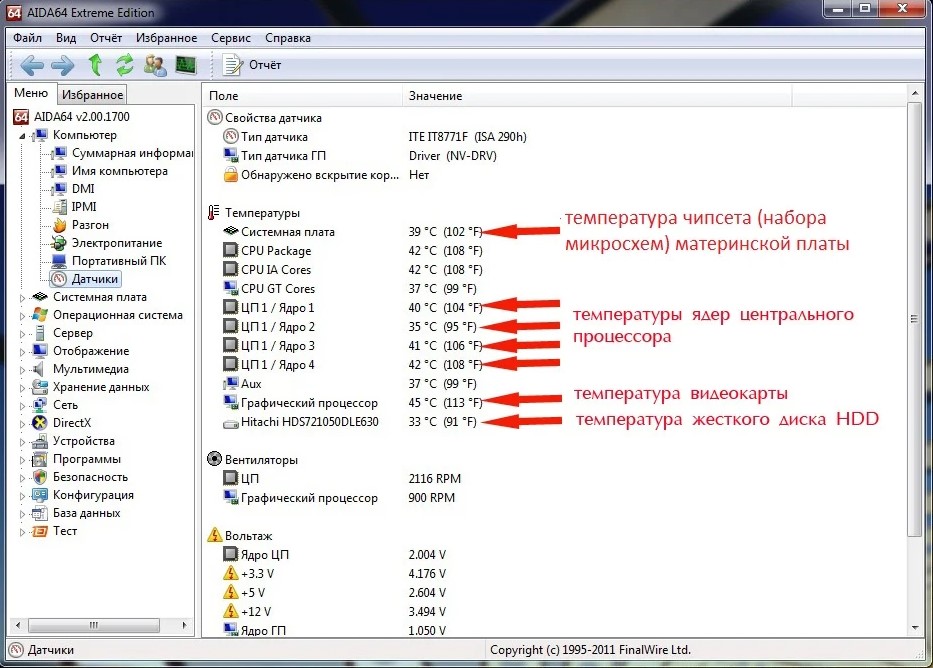Click the Тест icon in tree

[40, 531]
